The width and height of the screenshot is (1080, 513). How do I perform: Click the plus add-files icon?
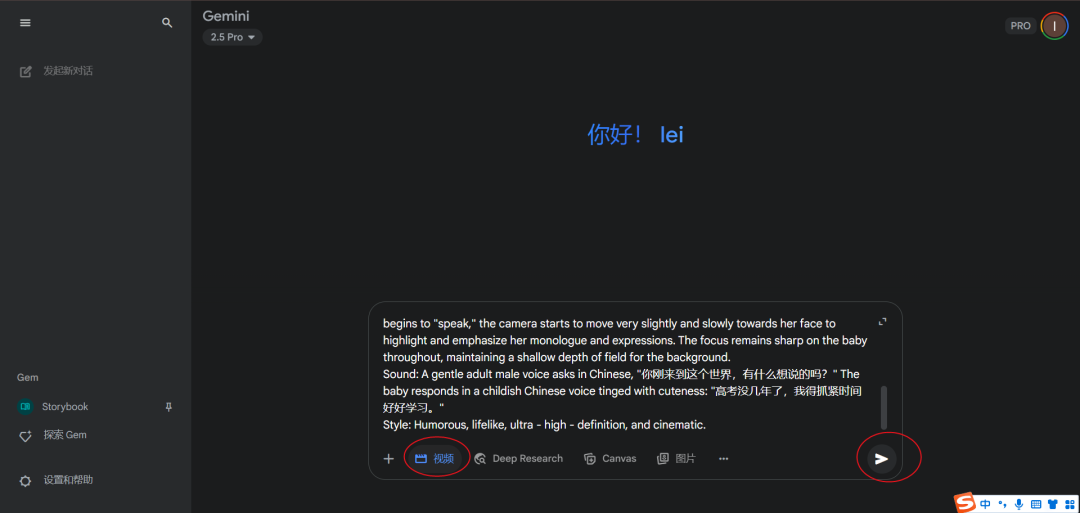pyautogui.click(x=388, y=459)
